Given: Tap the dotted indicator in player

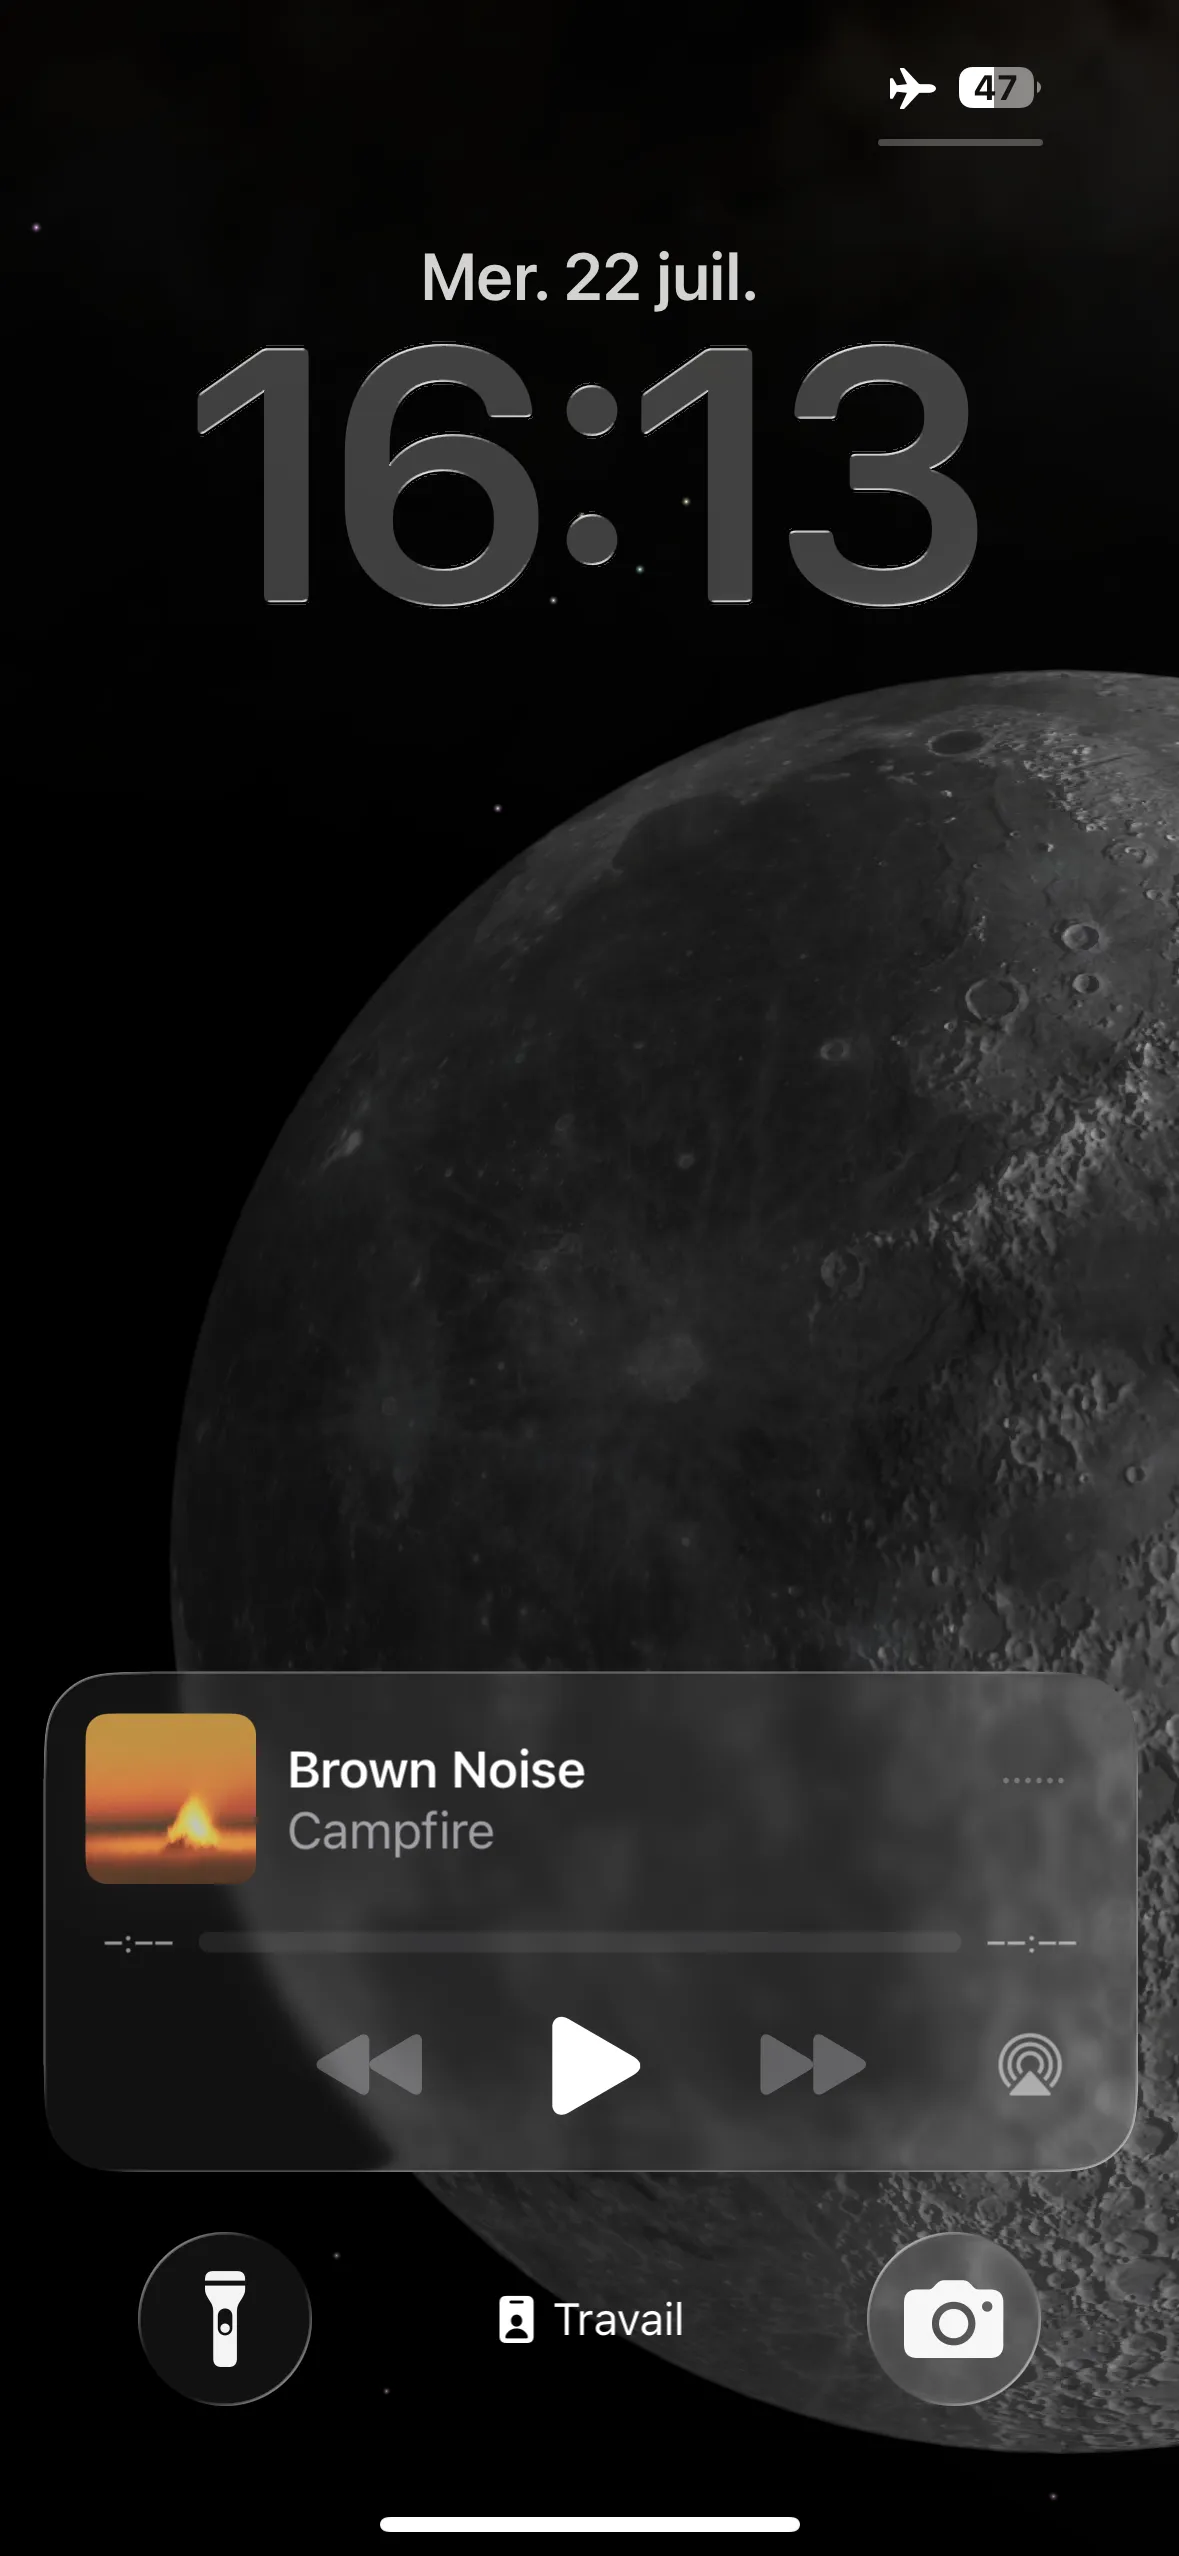Looking at the screenshot, I should 1033,1780.
